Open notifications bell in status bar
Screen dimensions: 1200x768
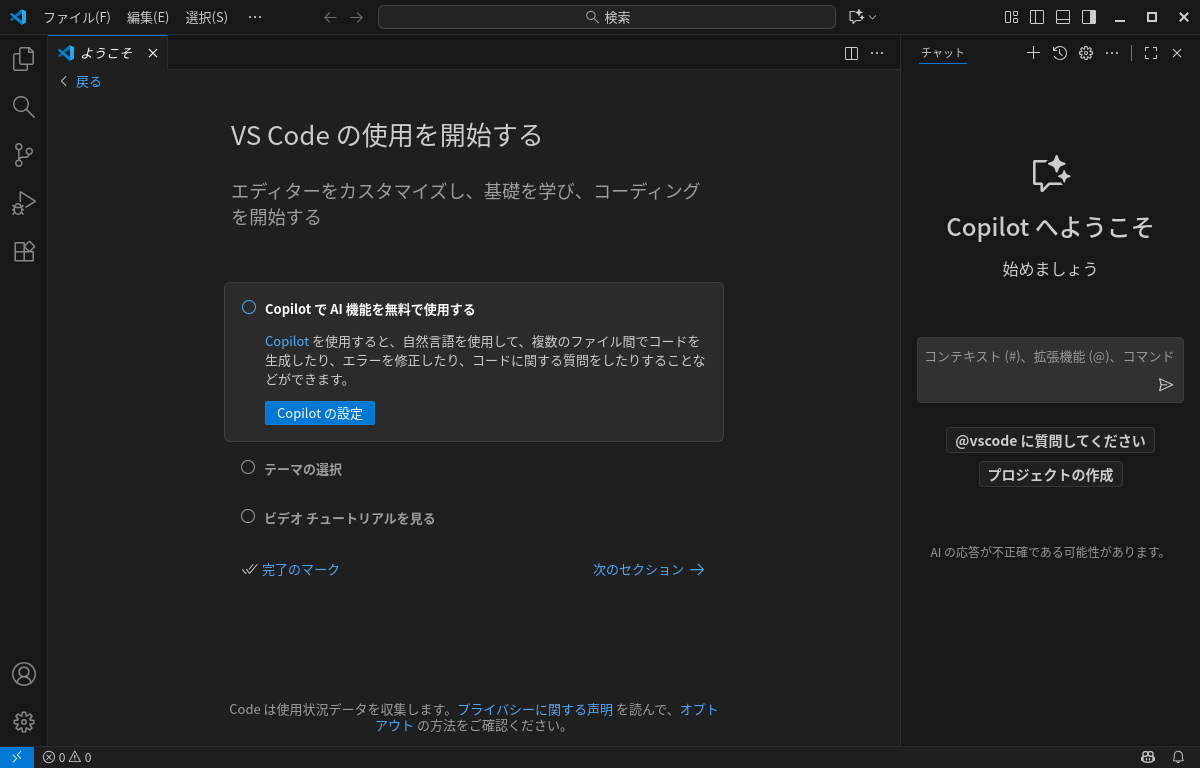click(x=1178, y=757)
